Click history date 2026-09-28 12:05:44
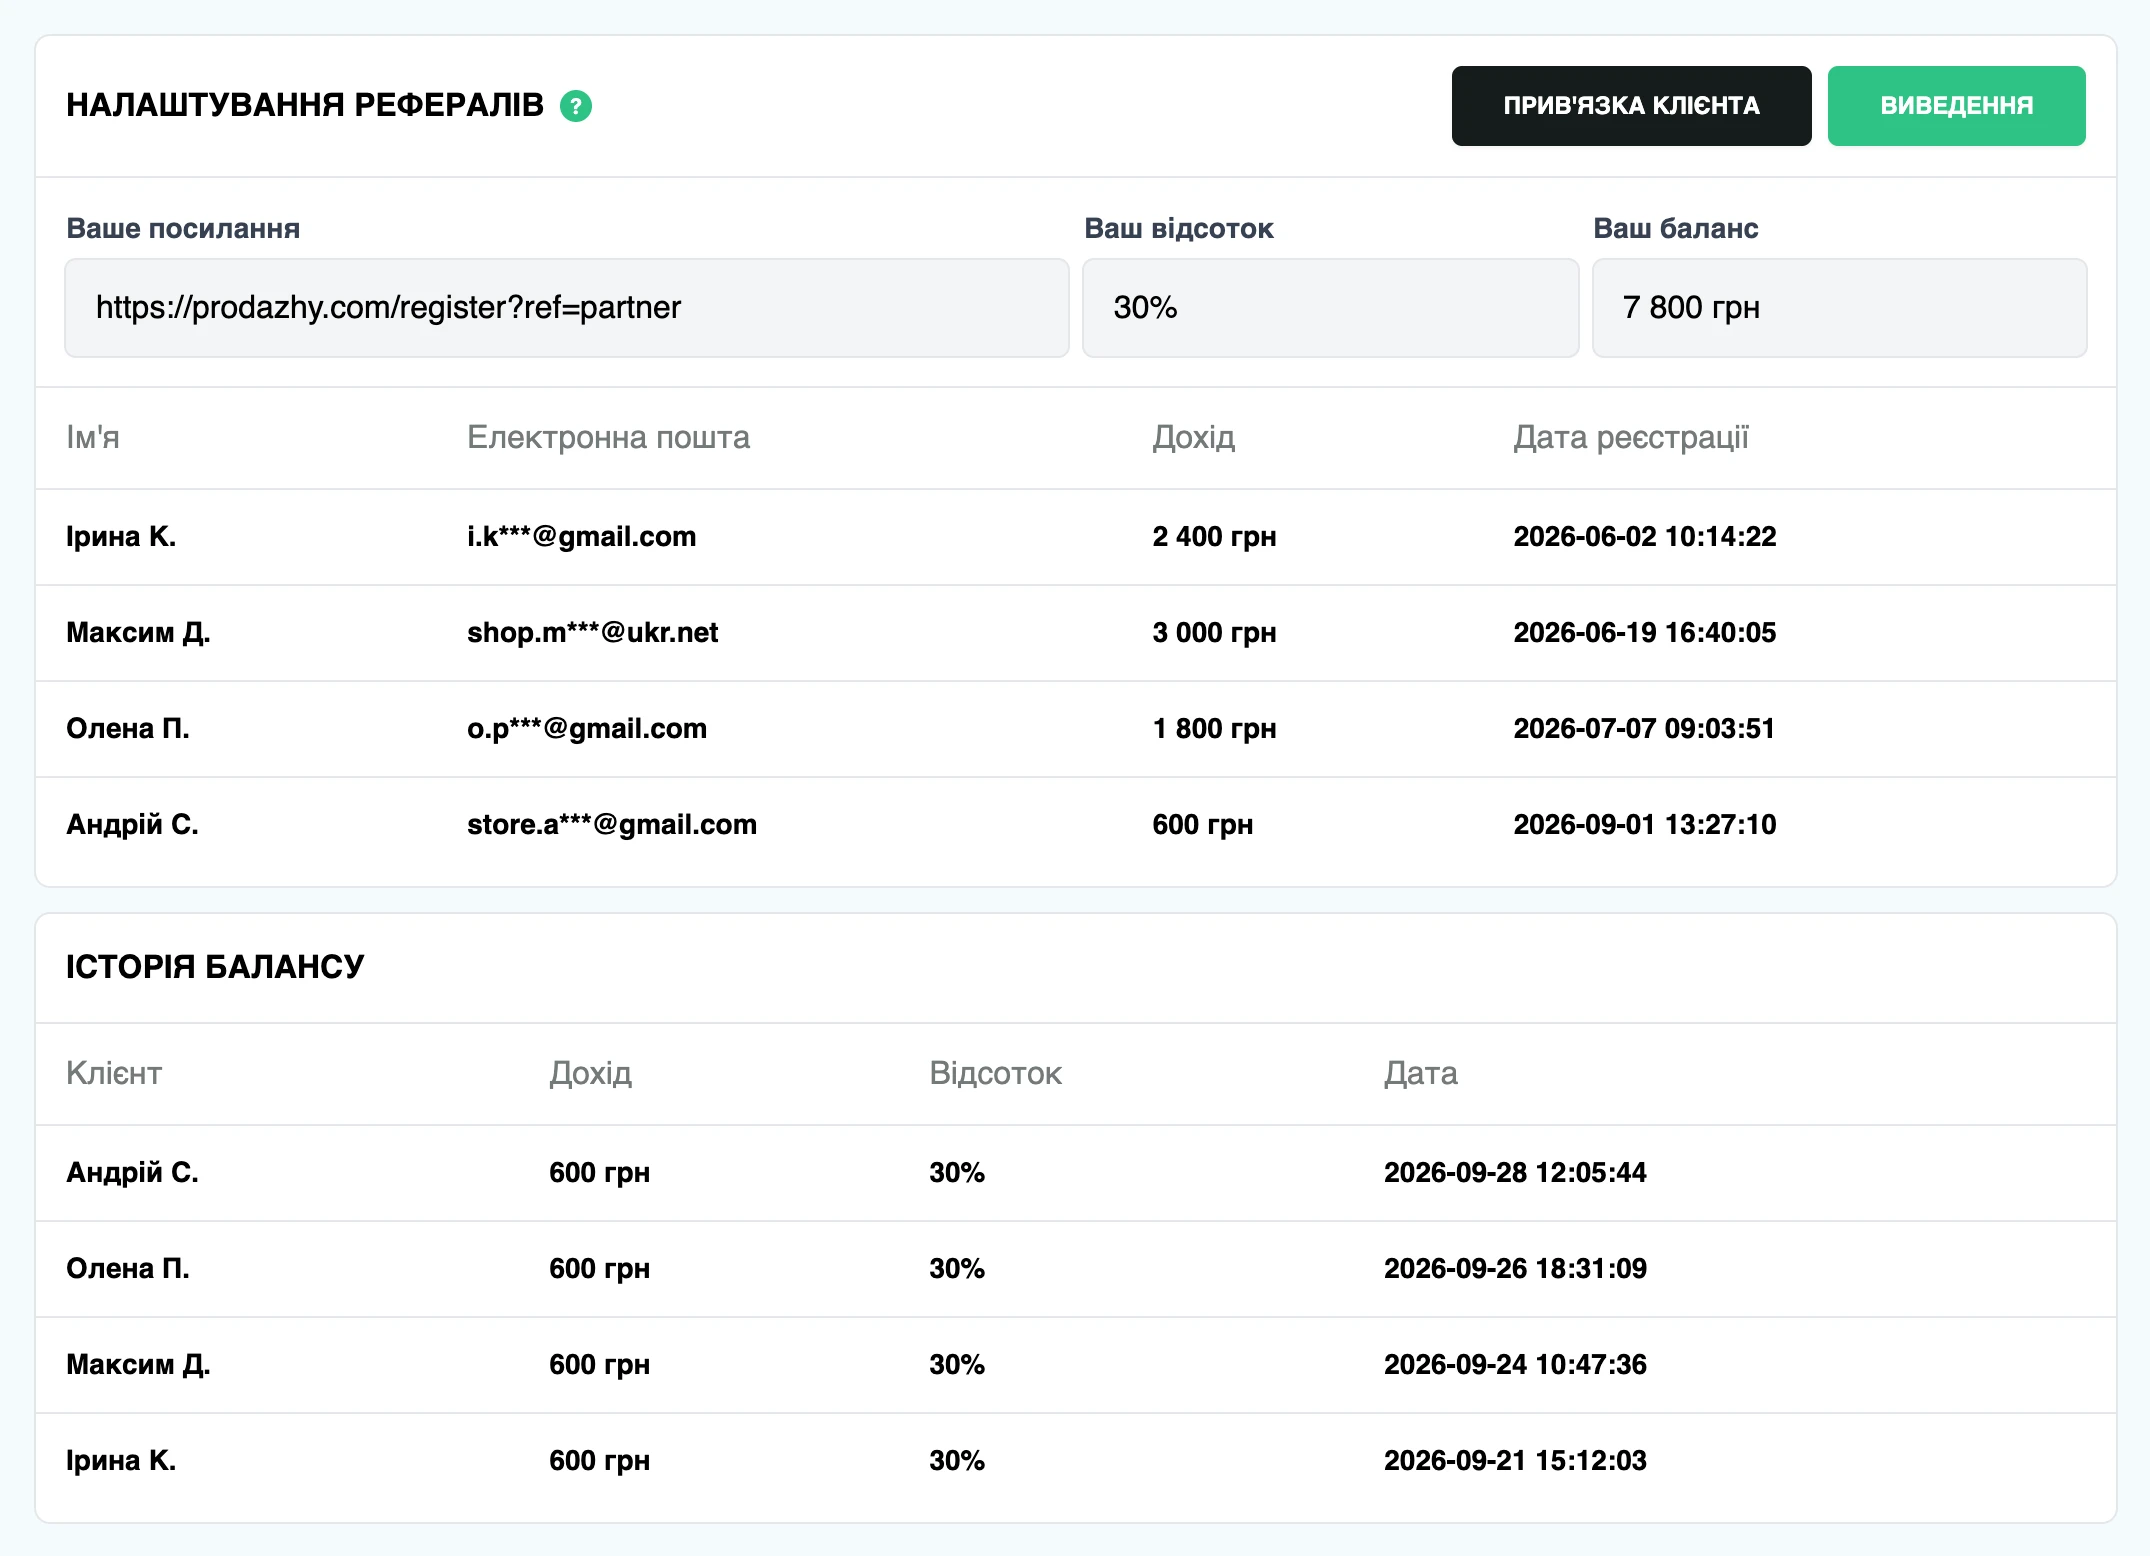The height and width of the screenshot is (1556, 2150). point(1515,1173)
